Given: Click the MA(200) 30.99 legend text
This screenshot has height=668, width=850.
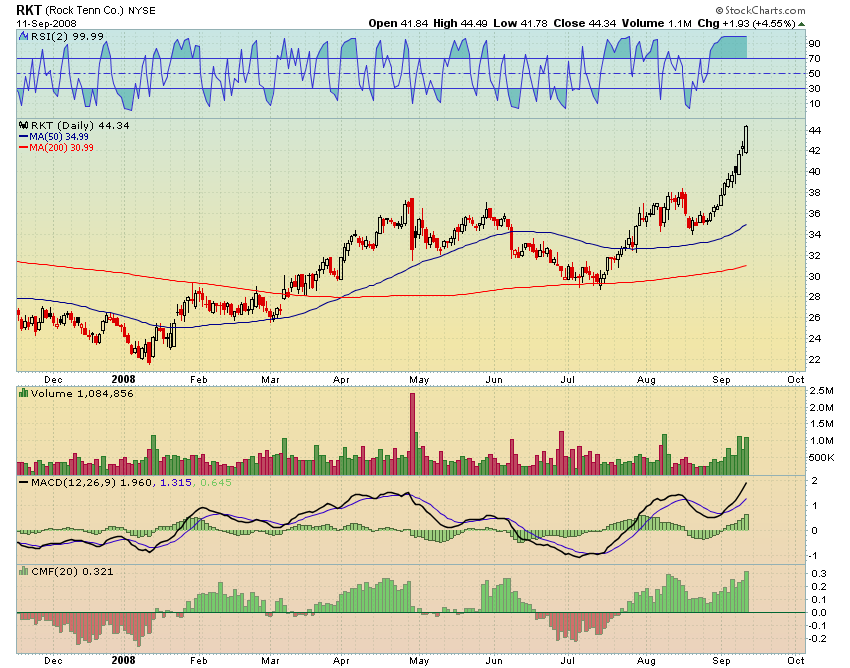Looking at the screenshot, I should coord(61,147).
